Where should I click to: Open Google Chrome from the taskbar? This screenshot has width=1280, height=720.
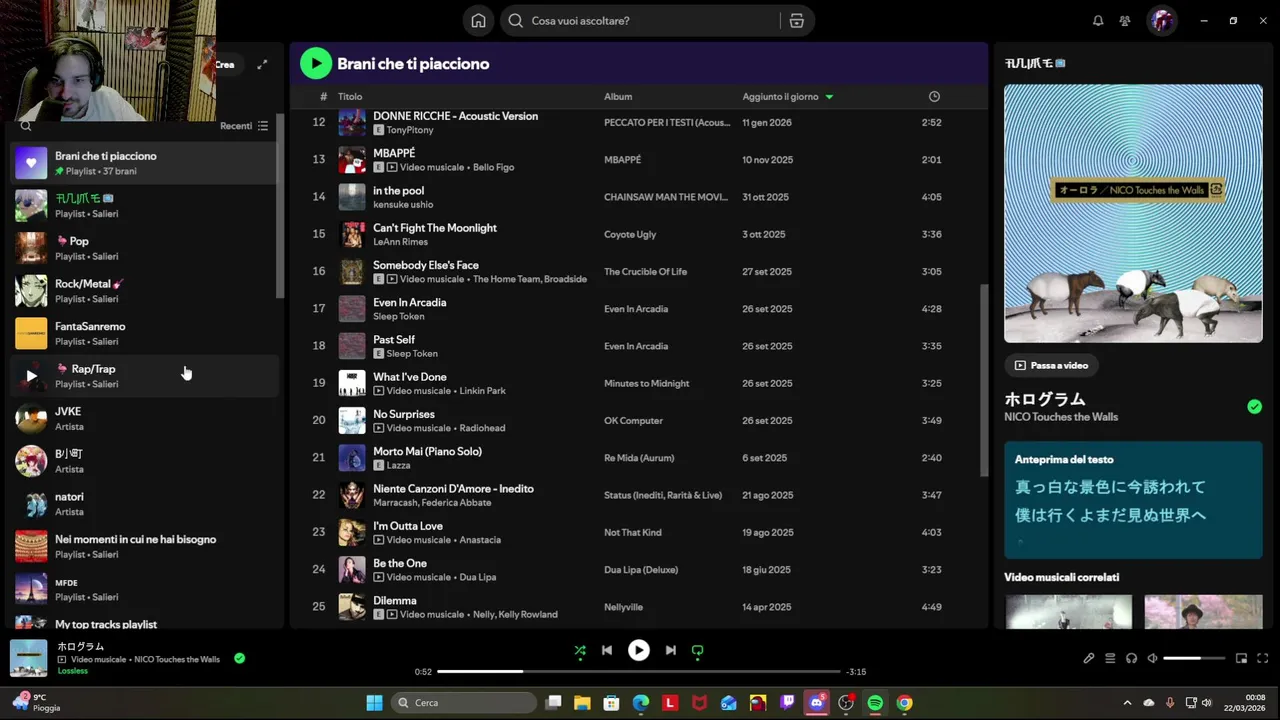pos(904,703)
